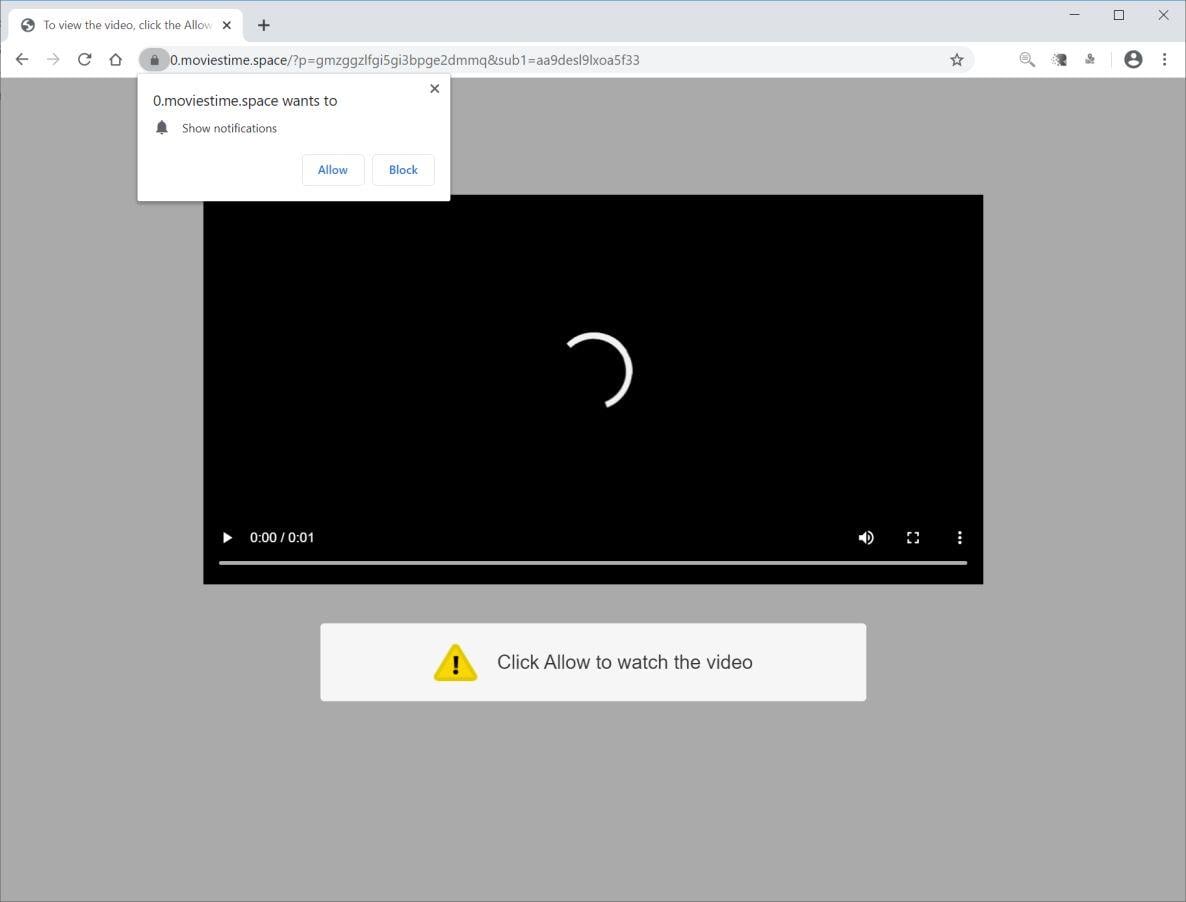Open a new browser tab
Image resolution: width=1186 pixels, height=902 pixels.
(263, 24)
